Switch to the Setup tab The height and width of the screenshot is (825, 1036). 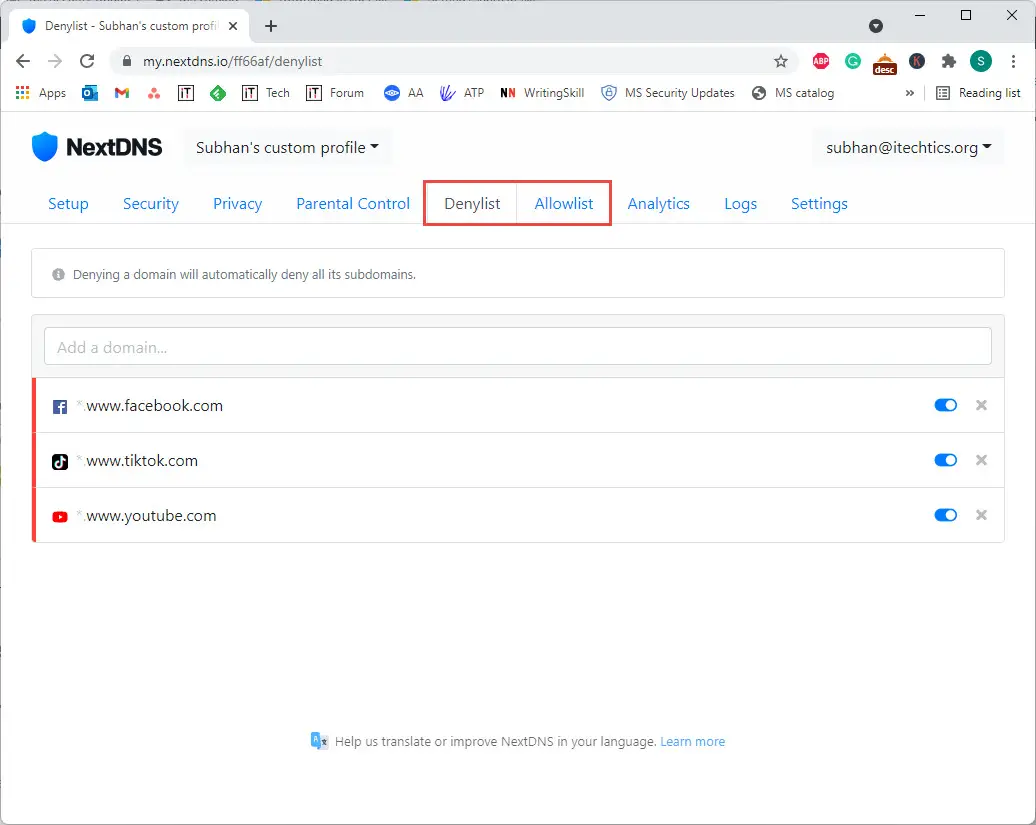tap(68, 203)
